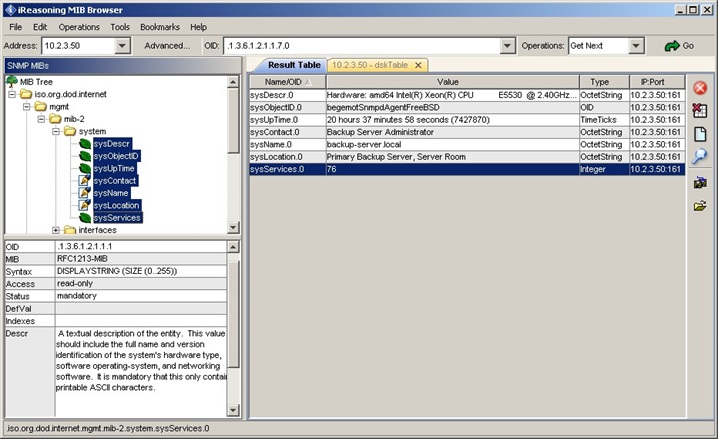Click the blank document icon in right toolbar
This screenshot has width=718, height=439.
coord(700,134)
